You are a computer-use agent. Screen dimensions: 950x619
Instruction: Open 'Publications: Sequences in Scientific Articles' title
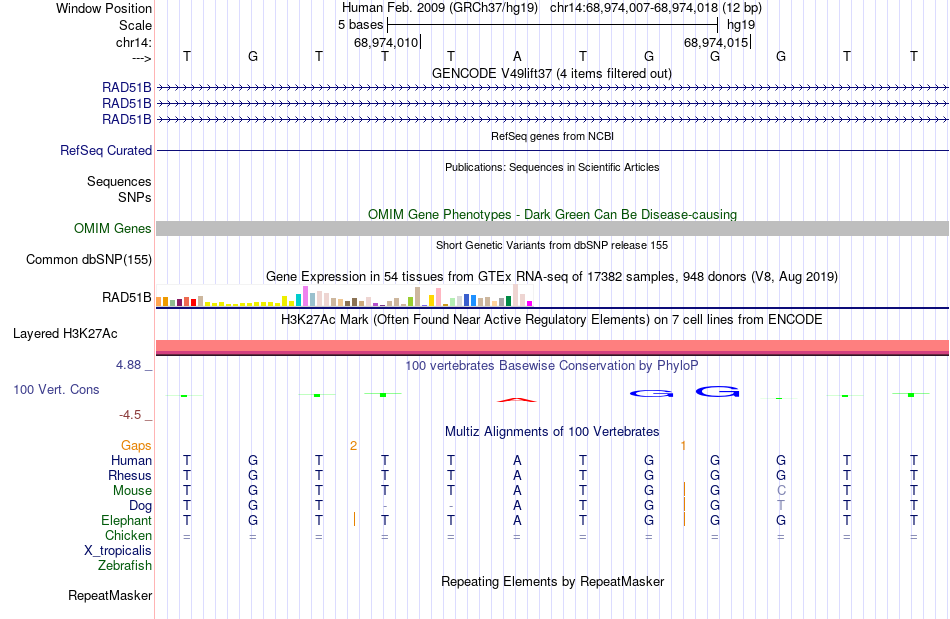(x=552, y=167)
